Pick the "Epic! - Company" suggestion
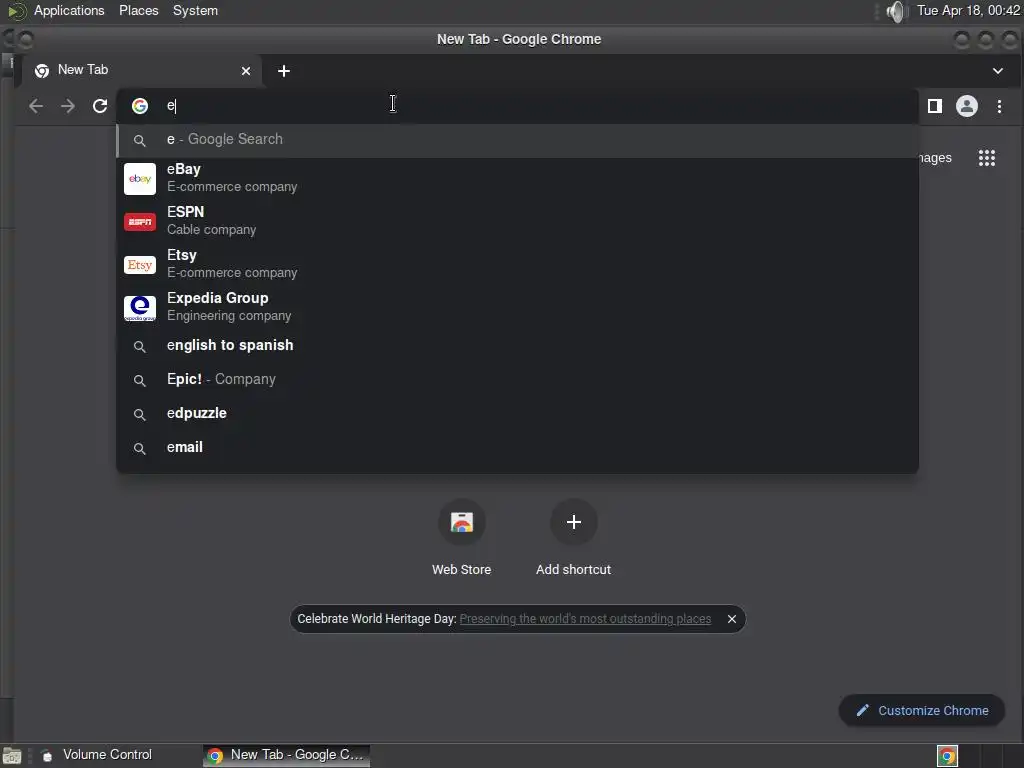 (517, 379)
